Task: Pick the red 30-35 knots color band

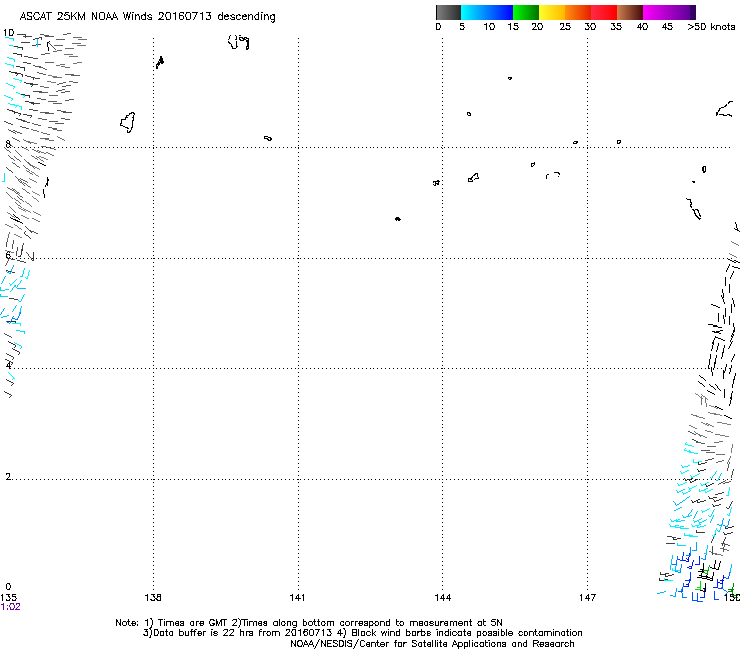Action: 604,12
